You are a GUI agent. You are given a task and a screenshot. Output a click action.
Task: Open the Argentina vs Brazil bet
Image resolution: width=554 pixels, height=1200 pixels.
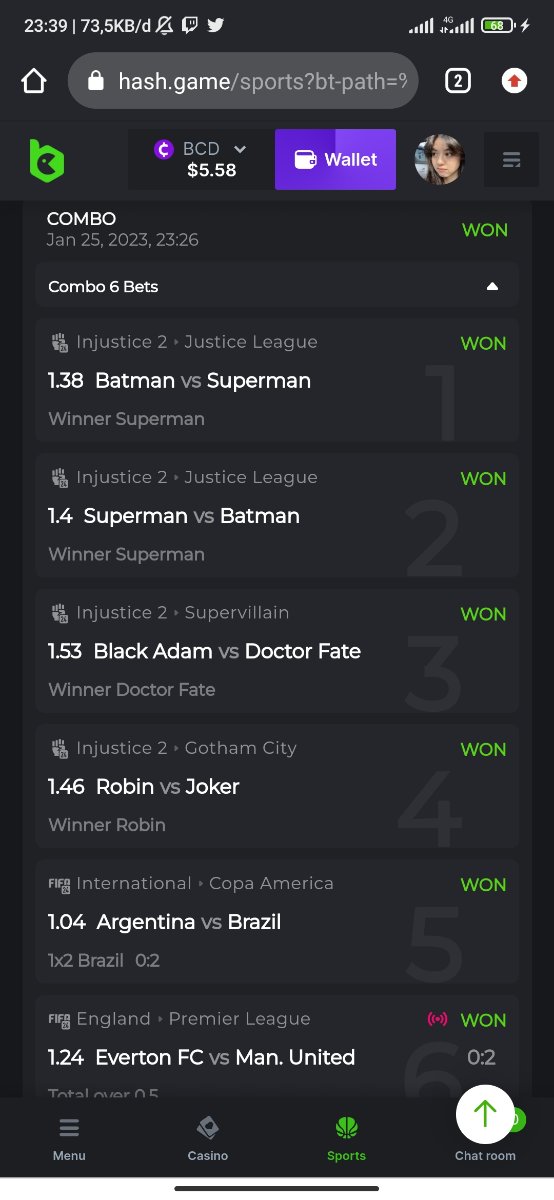click(x=277, y=922)
